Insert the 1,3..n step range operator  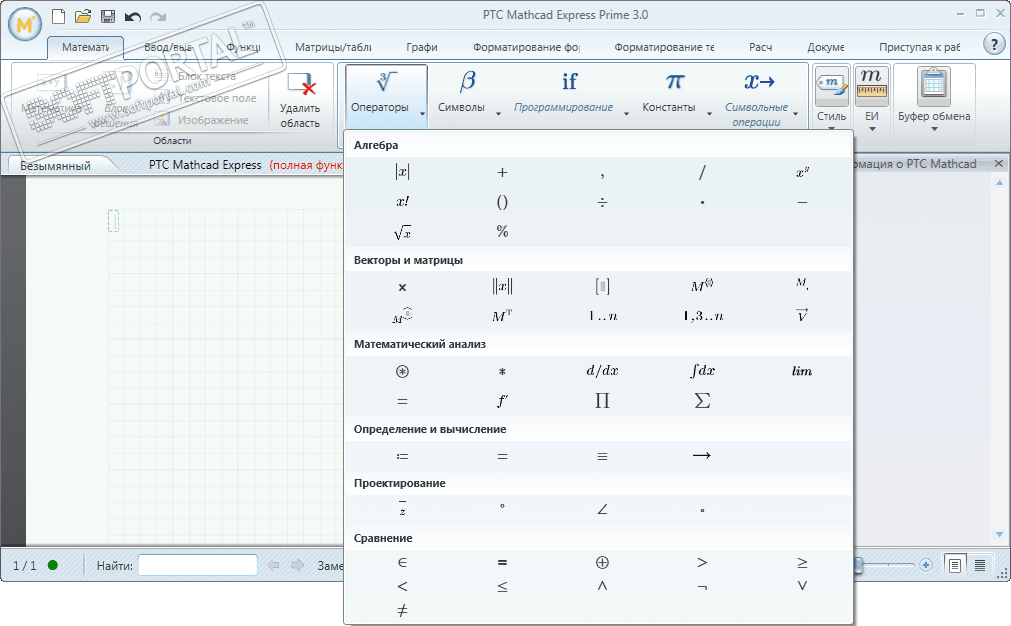(x=703, y=316)
